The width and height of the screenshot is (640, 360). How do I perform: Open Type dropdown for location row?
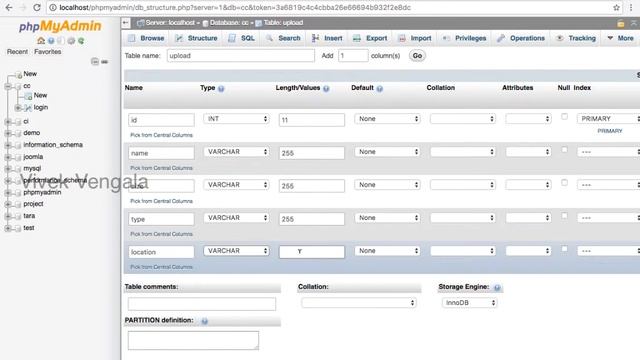236,251
